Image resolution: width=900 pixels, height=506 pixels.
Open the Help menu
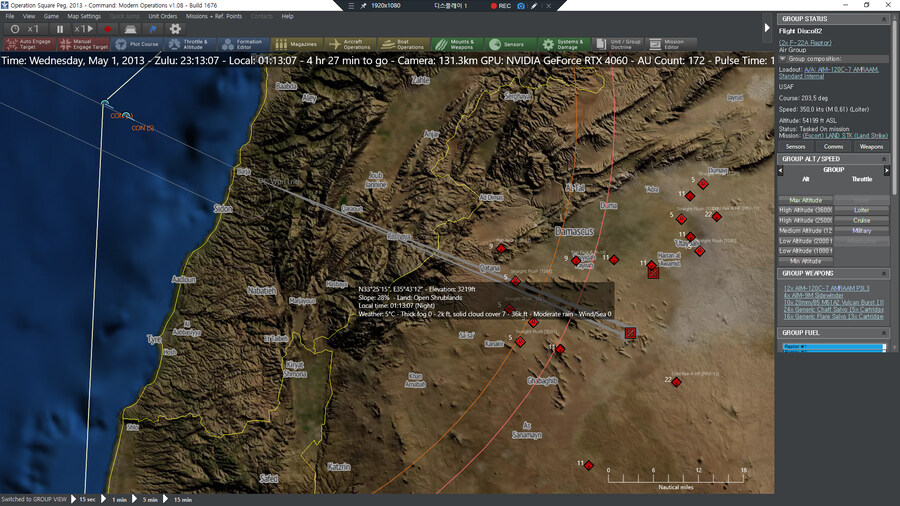point(288,16)
